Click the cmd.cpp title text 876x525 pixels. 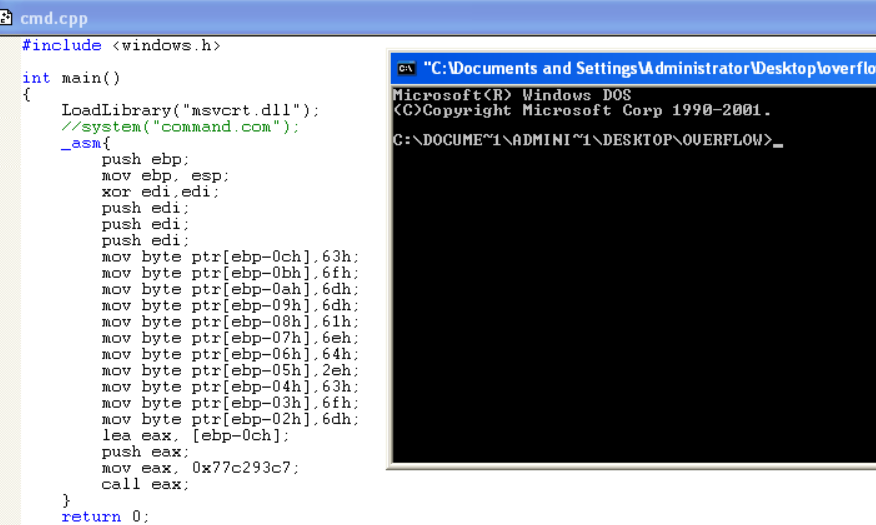[54, 18]
